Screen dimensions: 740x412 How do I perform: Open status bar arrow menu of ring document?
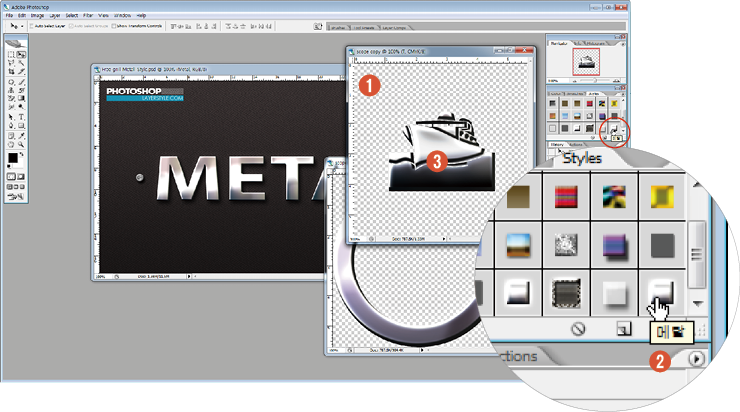(x=421, y=350)
